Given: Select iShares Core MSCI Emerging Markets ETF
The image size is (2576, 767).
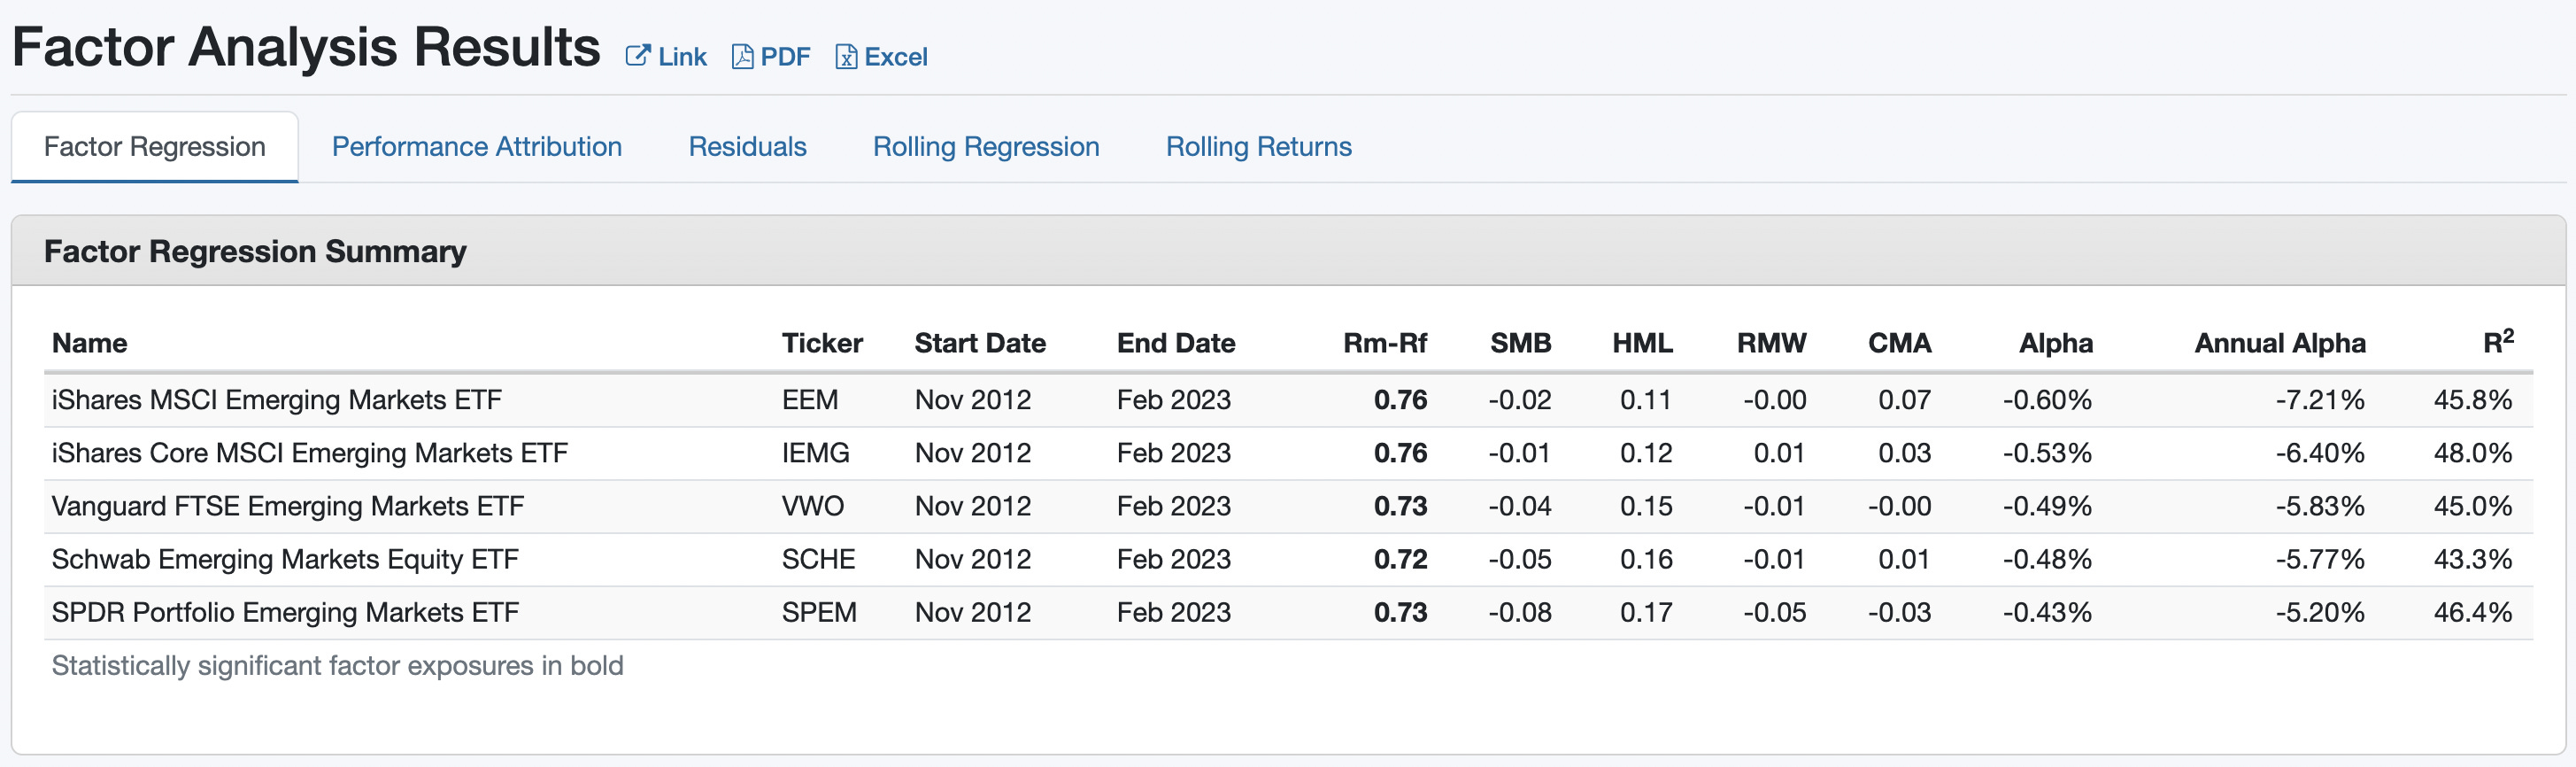Looking at the screenshot, I should 310,453.
